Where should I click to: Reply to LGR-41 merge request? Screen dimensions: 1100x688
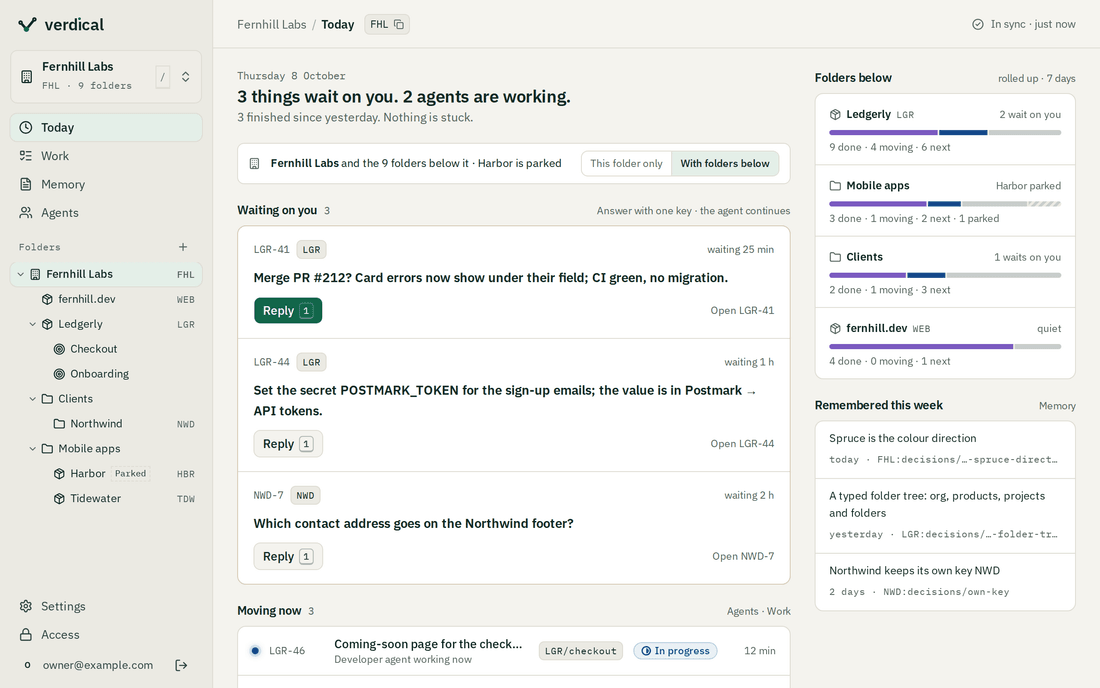[x=288, y=311]
